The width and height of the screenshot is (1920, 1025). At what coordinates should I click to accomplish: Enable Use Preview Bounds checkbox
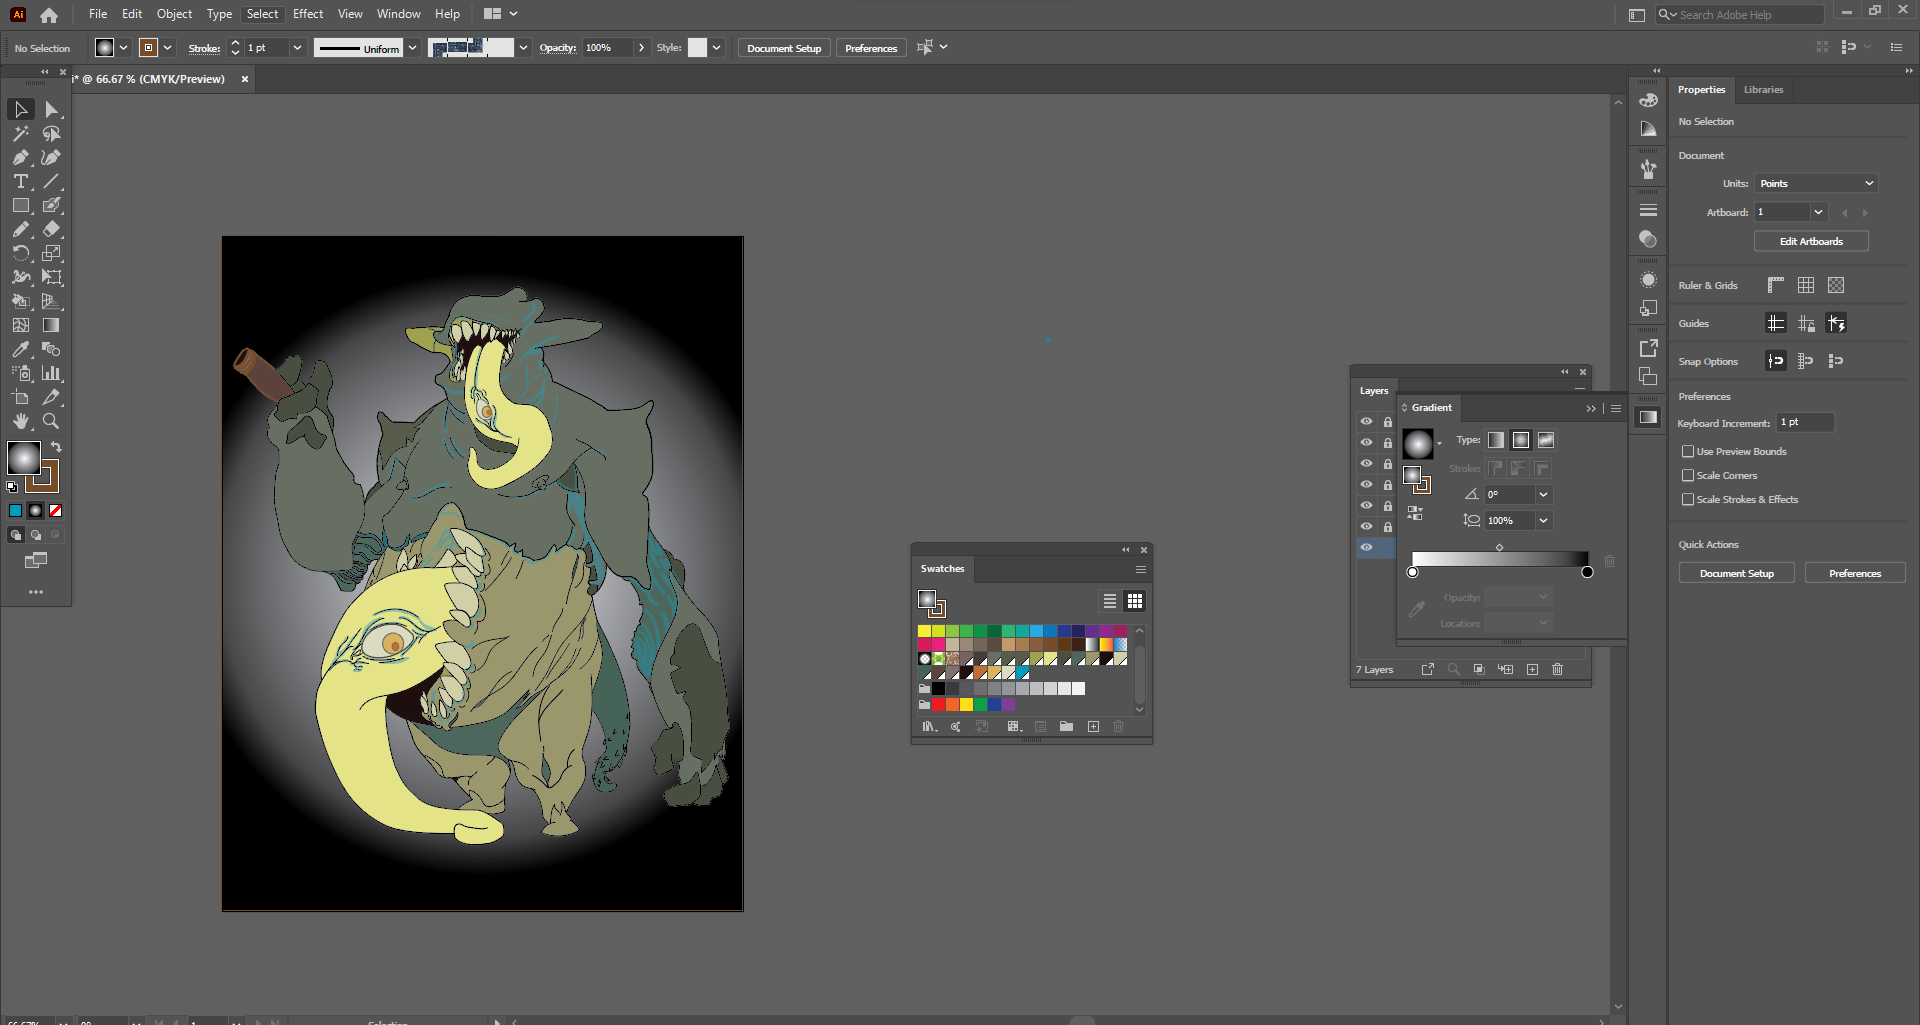click(x=1688, y=451)
